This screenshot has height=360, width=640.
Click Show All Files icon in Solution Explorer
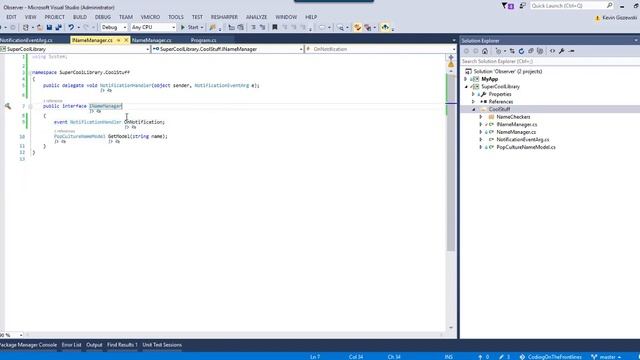(x=540, y=51)
